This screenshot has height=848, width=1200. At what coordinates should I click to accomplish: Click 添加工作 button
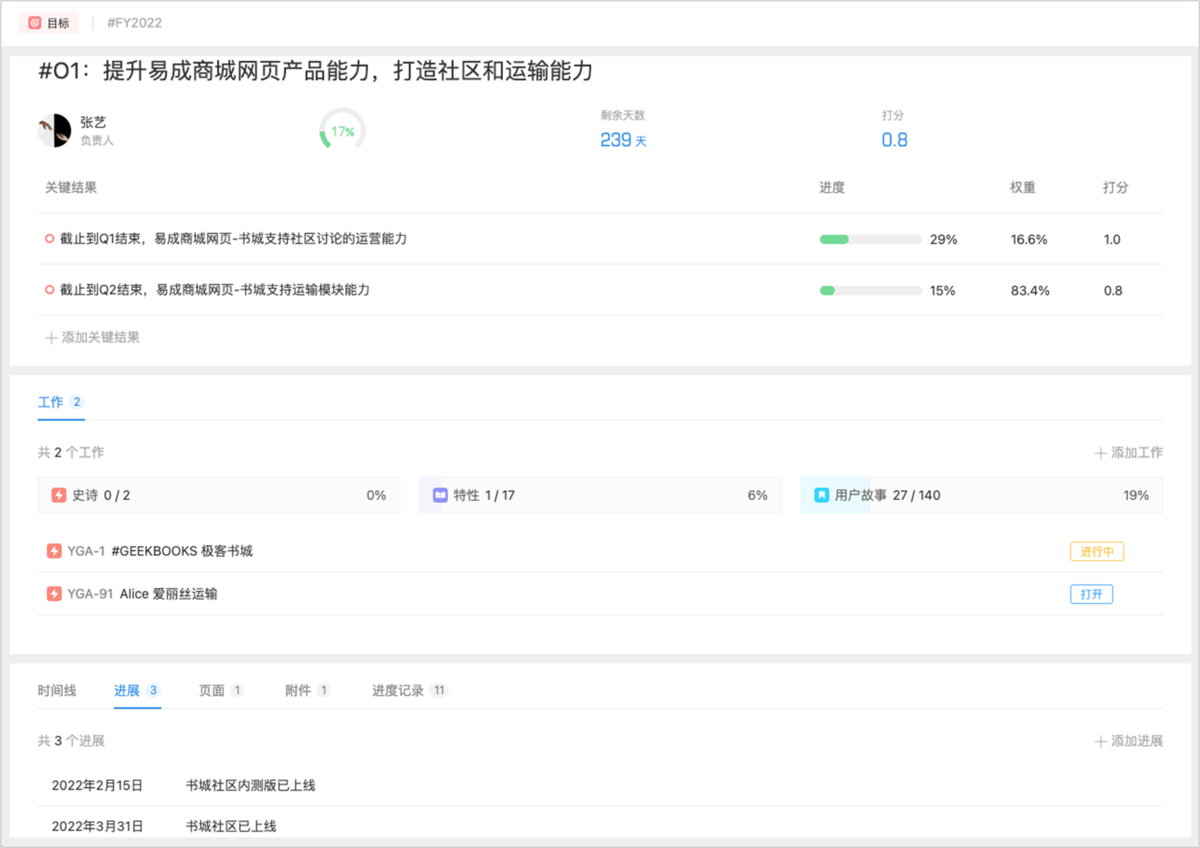(1129, 453)
